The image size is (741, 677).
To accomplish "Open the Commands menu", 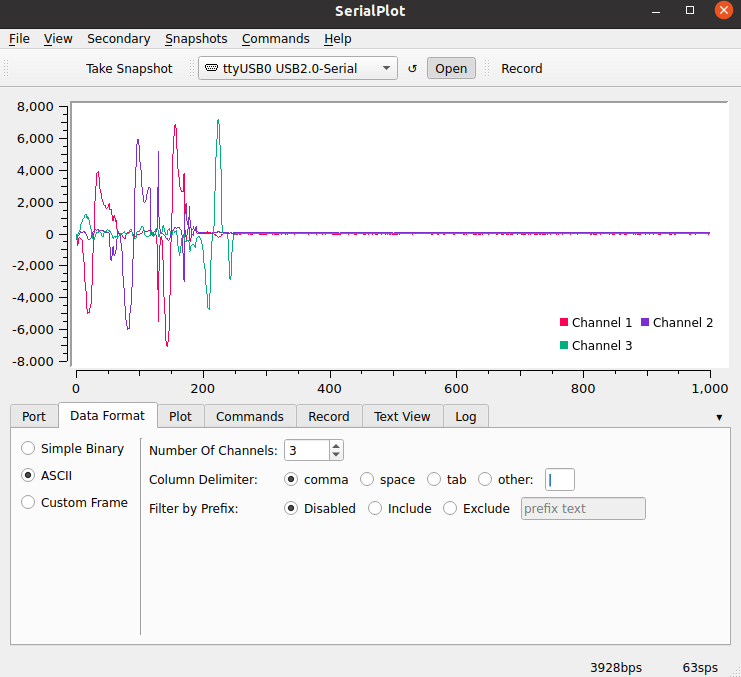I will click(276, 39).
